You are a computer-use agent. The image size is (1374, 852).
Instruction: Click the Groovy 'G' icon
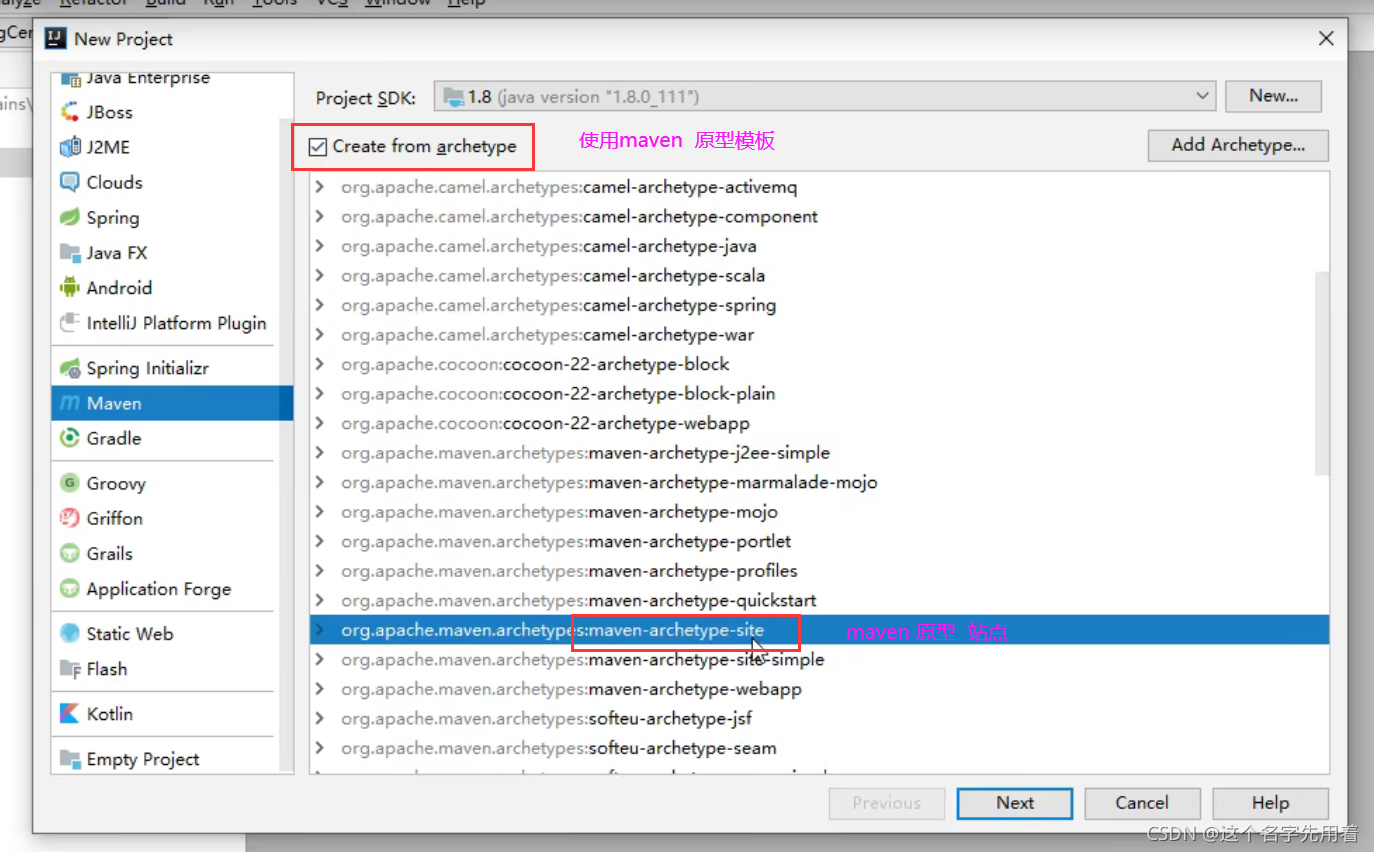[69, 483]
